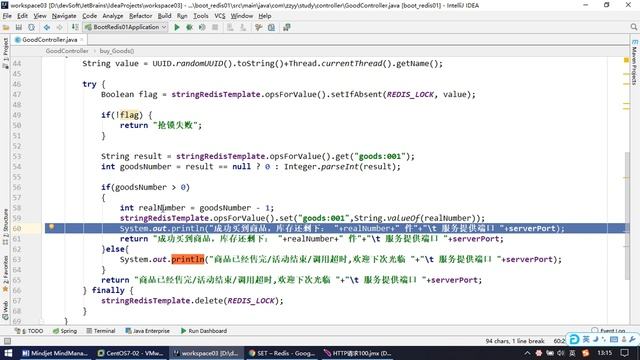This screenshot has height=360, width=640.
Task: Open the Tools menu
Action: [201, 16]
